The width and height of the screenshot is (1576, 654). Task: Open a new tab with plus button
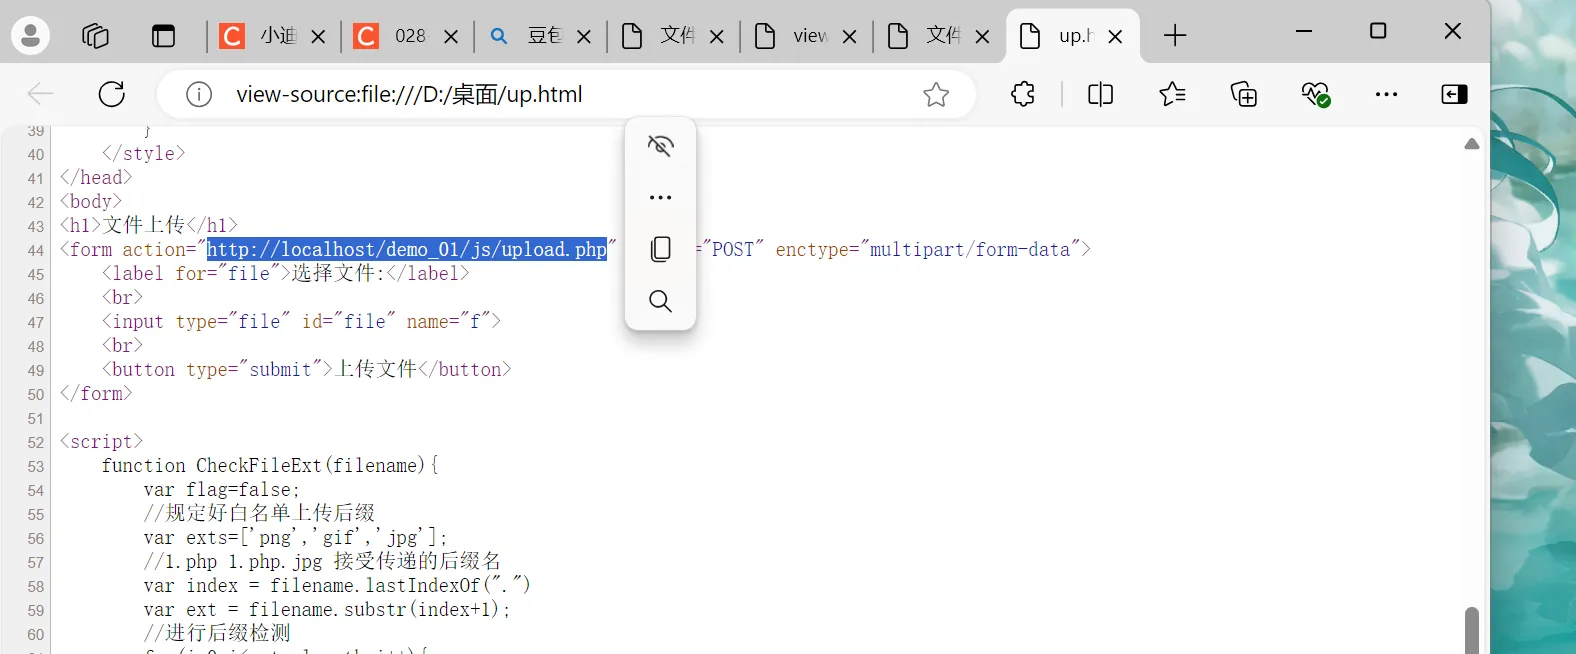coord(1175,36)
